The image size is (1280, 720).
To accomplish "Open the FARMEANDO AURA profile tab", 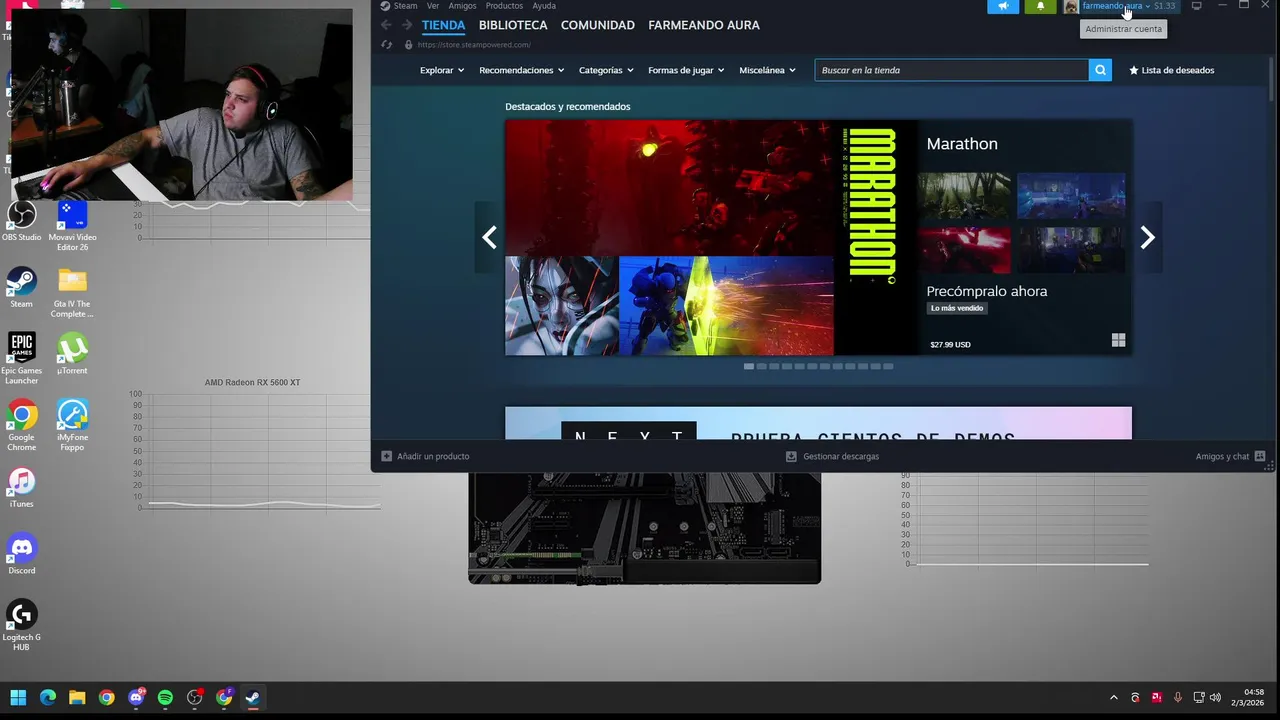I will tap(704, 25).
